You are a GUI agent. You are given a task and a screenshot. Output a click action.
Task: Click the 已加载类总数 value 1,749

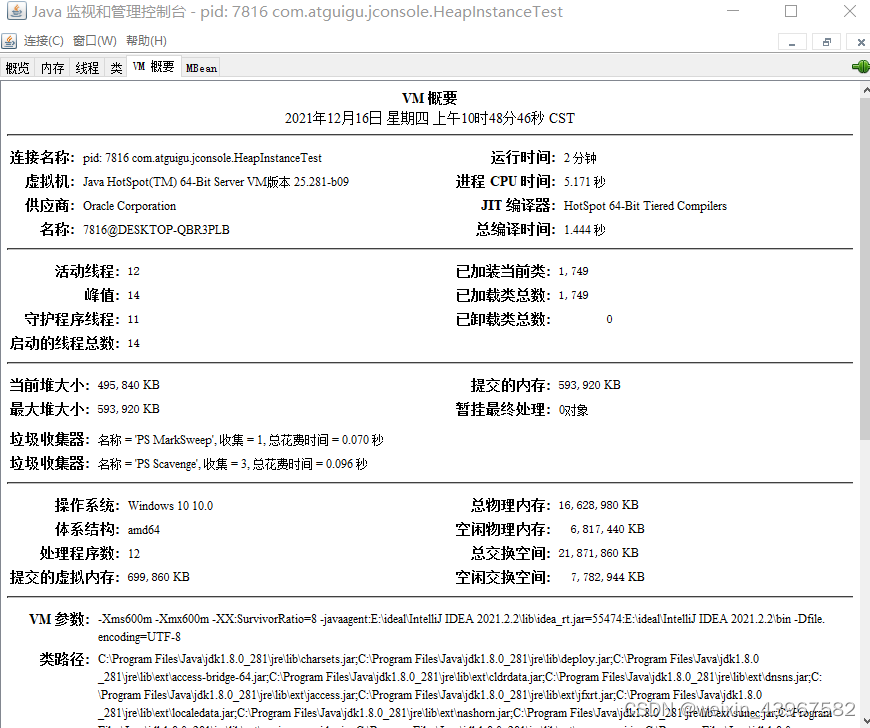pos(573,295)
